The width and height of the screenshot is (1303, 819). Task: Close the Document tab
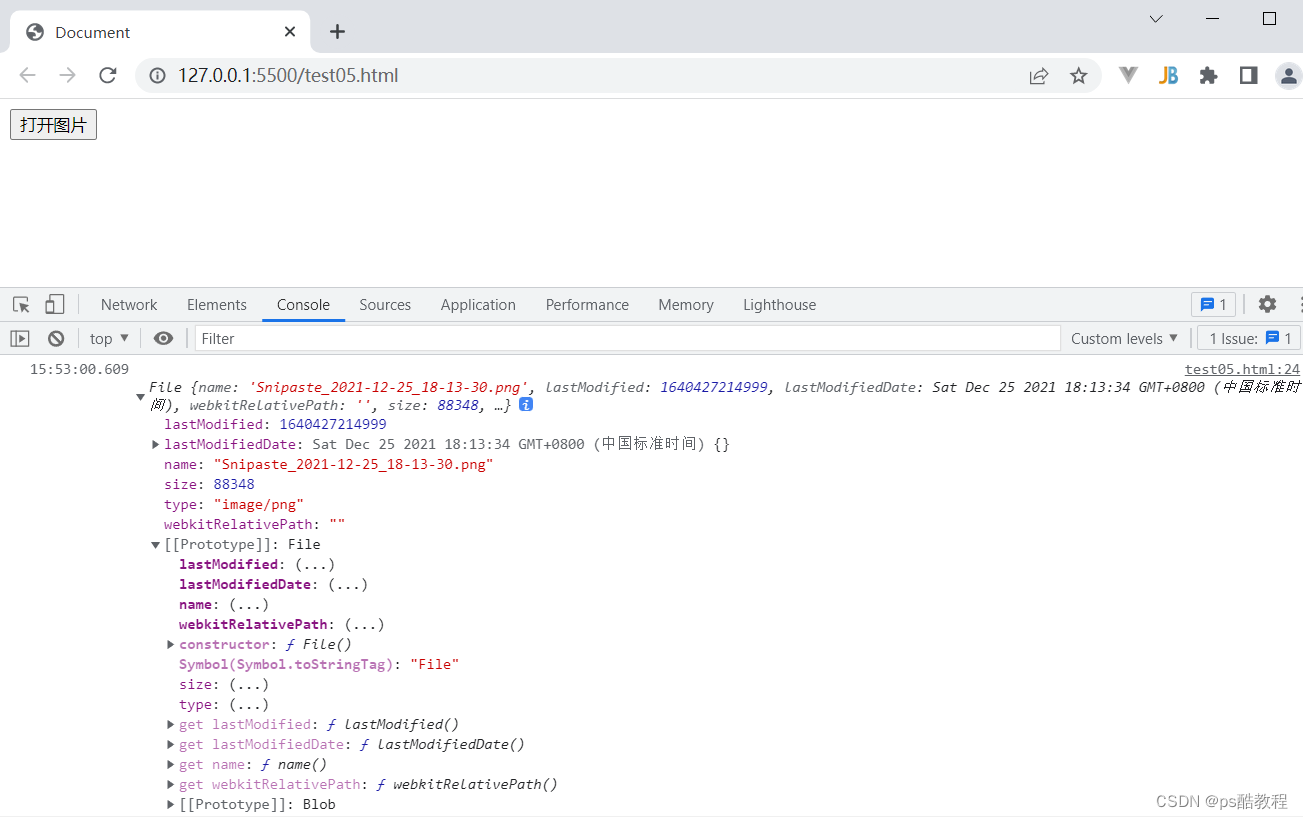tap(290, 32)
